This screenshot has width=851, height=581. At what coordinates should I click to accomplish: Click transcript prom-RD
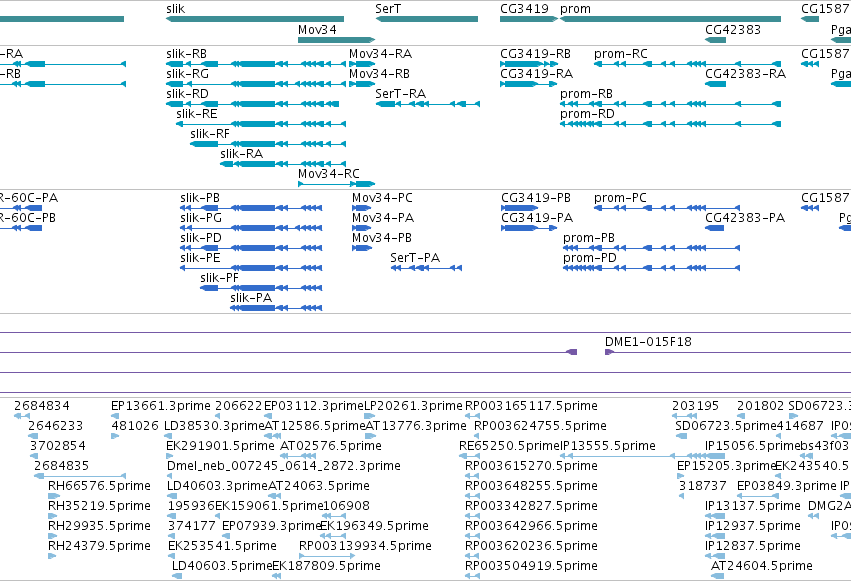[x=587, y=114]
